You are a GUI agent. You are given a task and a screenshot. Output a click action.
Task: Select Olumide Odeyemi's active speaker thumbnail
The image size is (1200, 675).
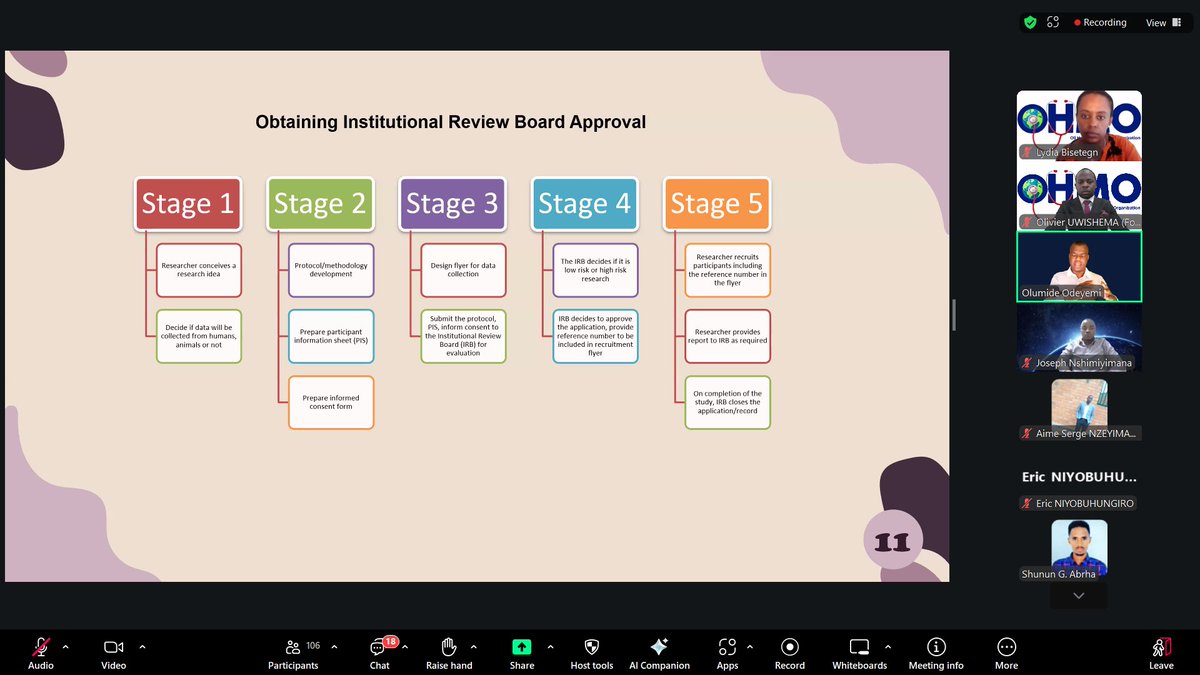tap(1079, 266)
